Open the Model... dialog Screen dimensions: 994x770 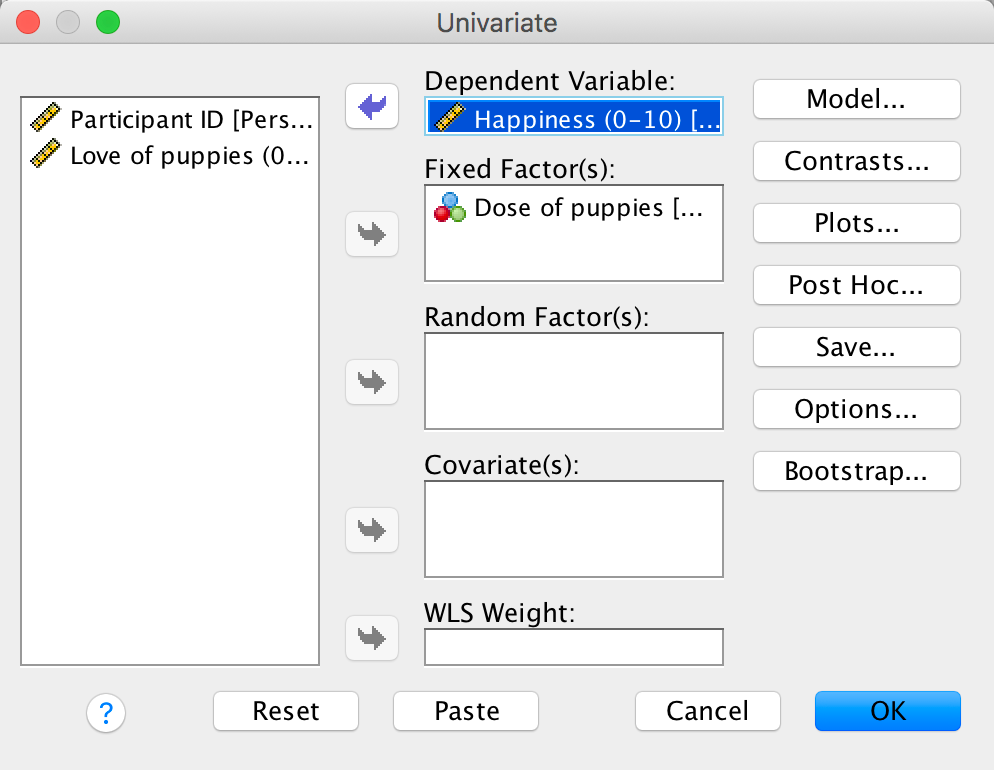coord(856,99)
